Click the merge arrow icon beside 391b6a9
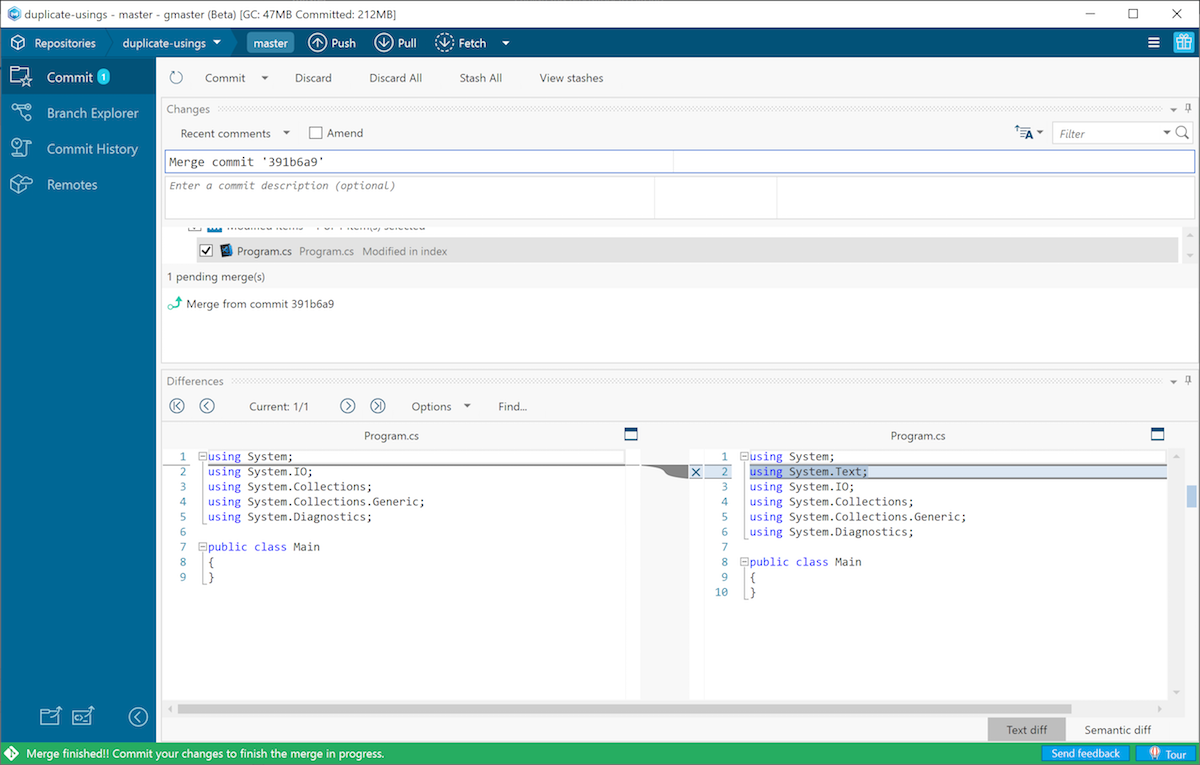The width and height of the screenshot is (1200, 765). pos(175,304)
